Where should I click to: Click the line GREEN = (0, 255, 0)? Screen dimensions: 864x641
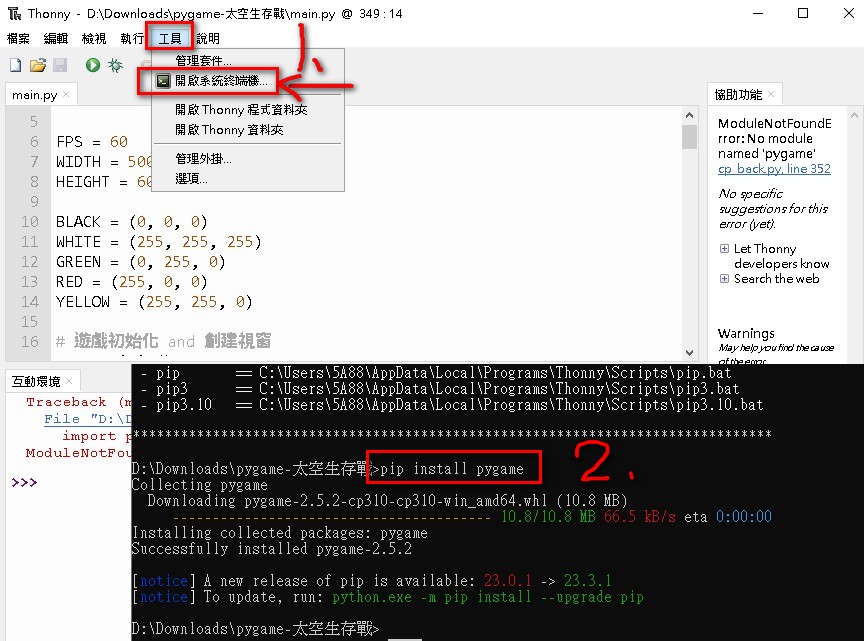coord(141,262)
